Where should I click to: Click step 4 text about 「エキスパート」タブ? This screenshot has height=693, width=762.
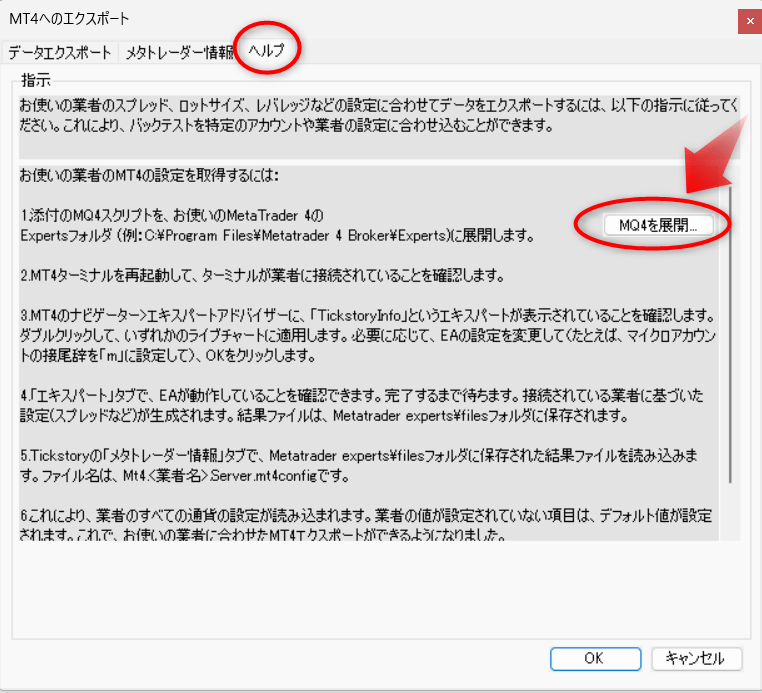(362, 406)
